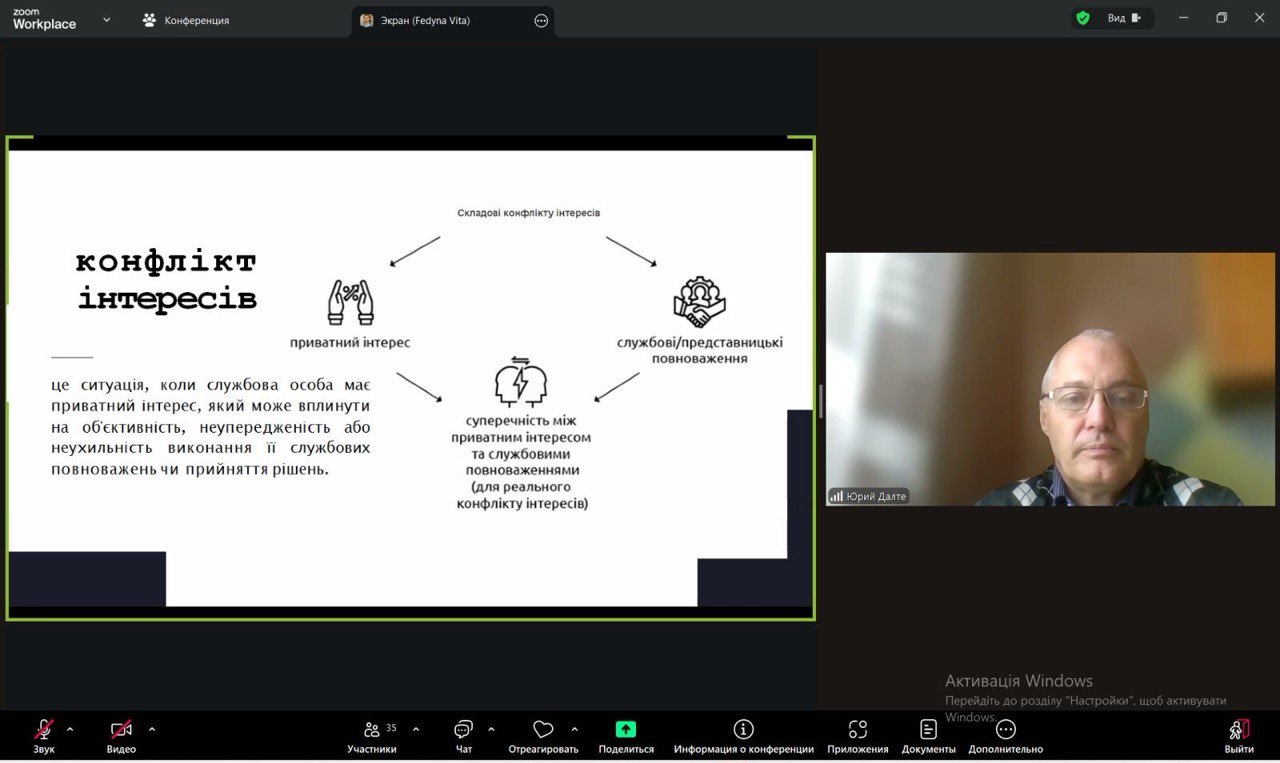Expand video options arrow next to Видео

point(152,729)
